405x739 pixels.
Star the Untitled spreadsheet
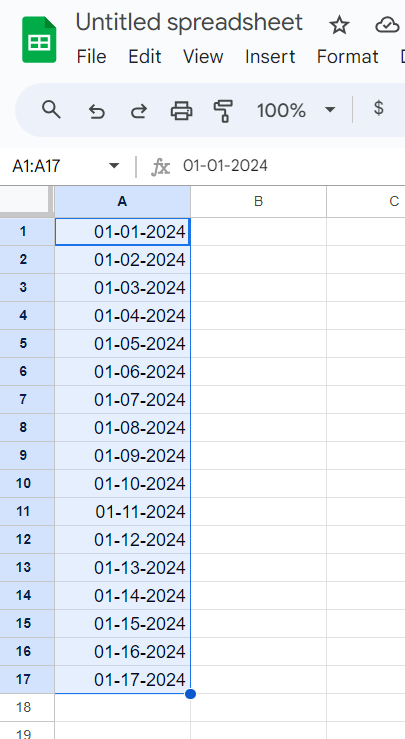pos(339,25)
